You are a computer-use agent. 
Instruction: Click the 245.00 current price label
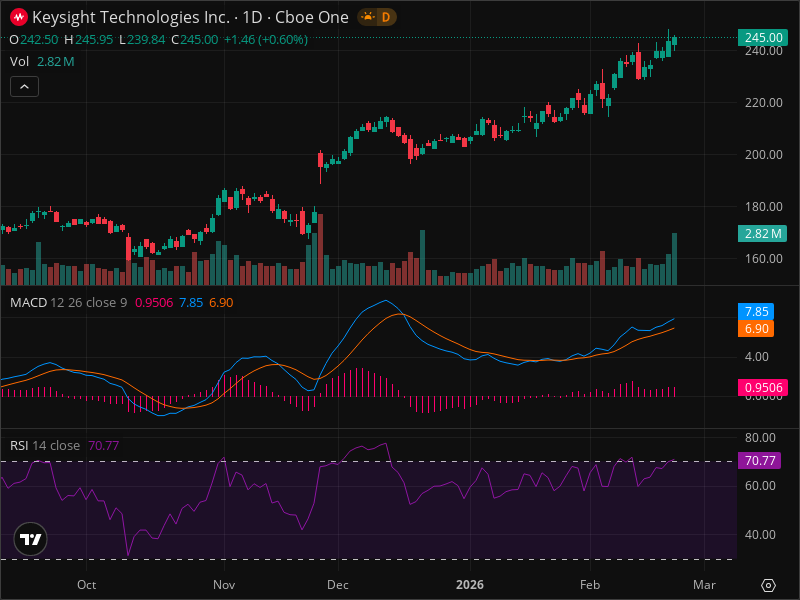tap(763, 38)
